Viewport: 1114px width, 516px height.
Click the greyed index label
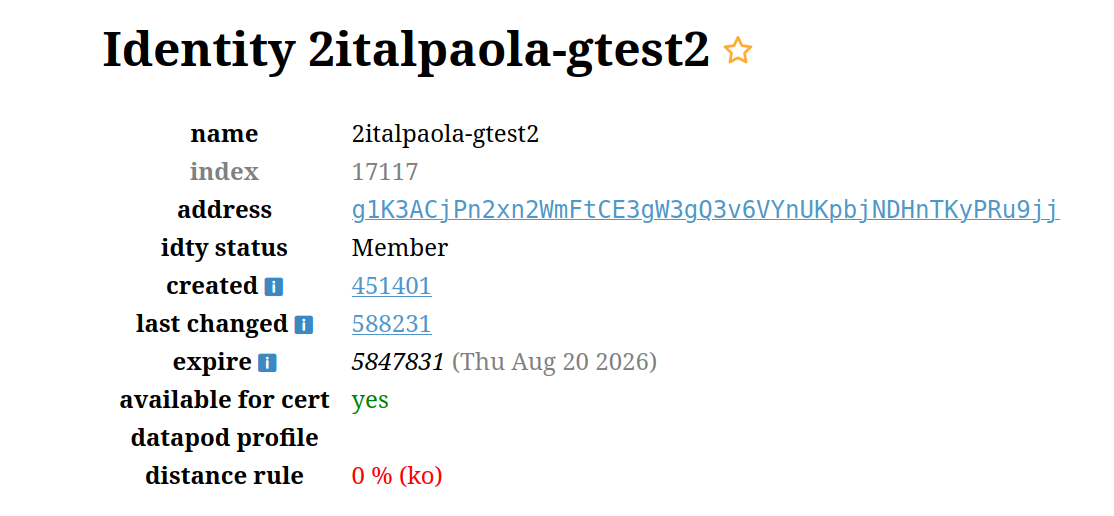pos(224,172)
